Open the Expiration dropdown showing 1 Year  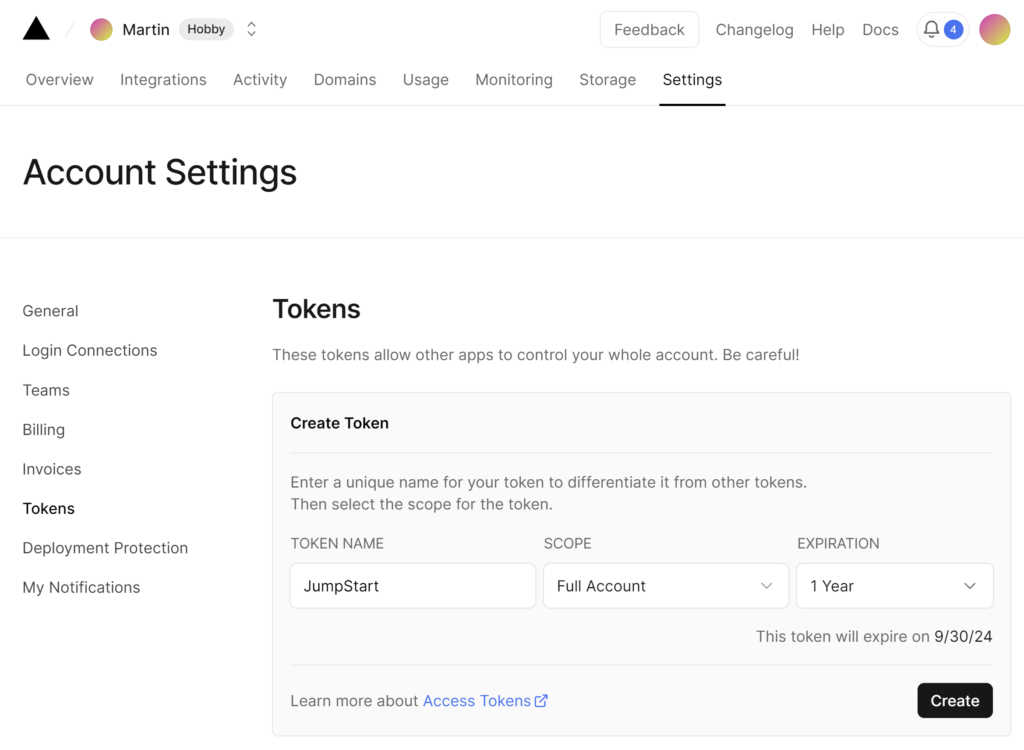pyautogui.click(x=894, y=585)
